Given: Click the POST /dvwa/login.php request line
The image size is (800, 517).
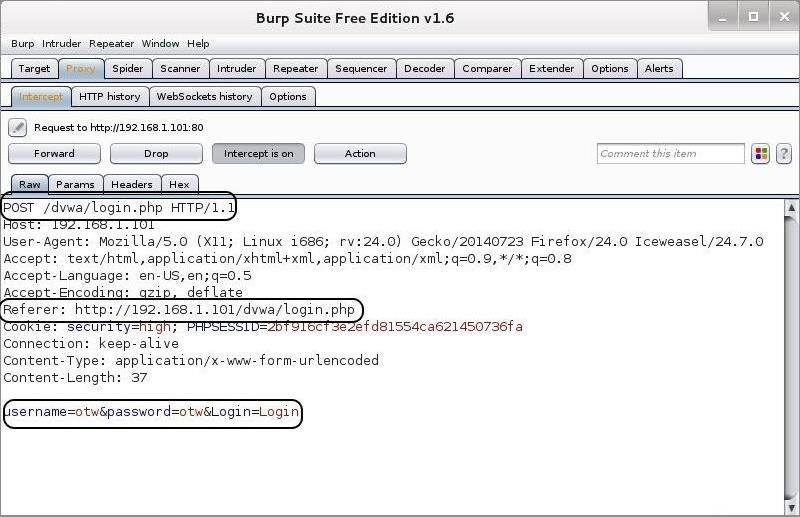Looking at the screenshot, I should point(119,208).
